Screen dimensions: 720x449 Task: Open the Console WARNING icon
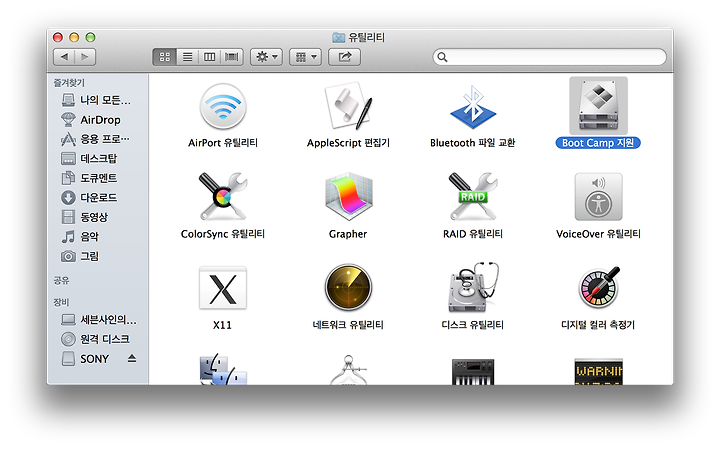point(598,372)
